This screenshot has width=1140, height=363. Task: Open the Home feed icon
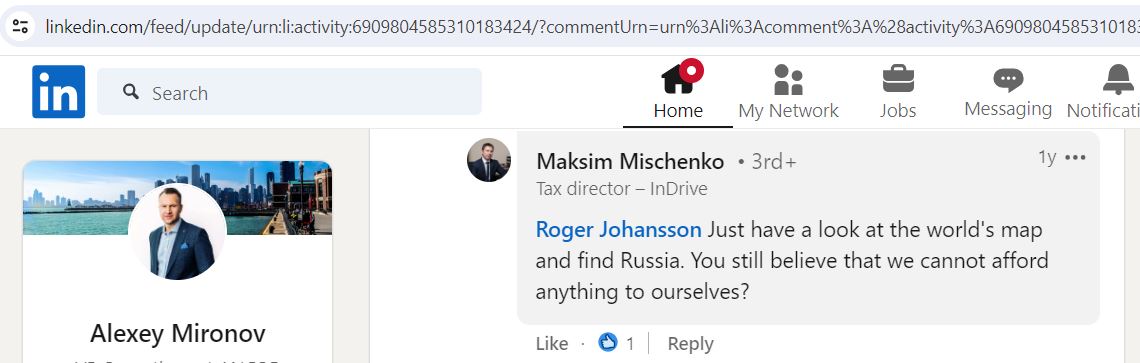click(678, 78)
